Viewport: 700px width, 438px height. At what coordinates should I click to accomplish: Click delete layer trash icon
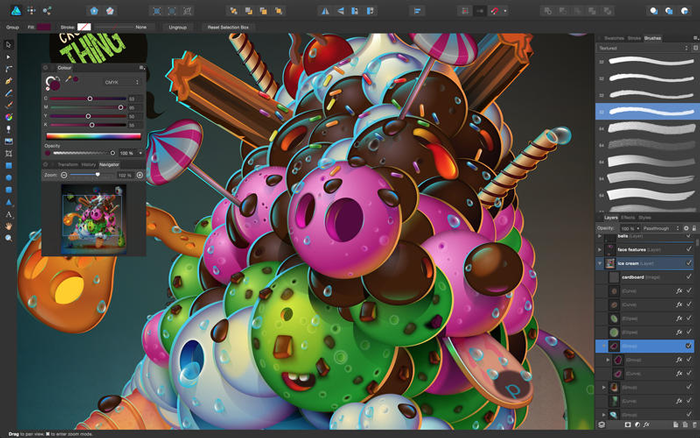pos(694,425)
